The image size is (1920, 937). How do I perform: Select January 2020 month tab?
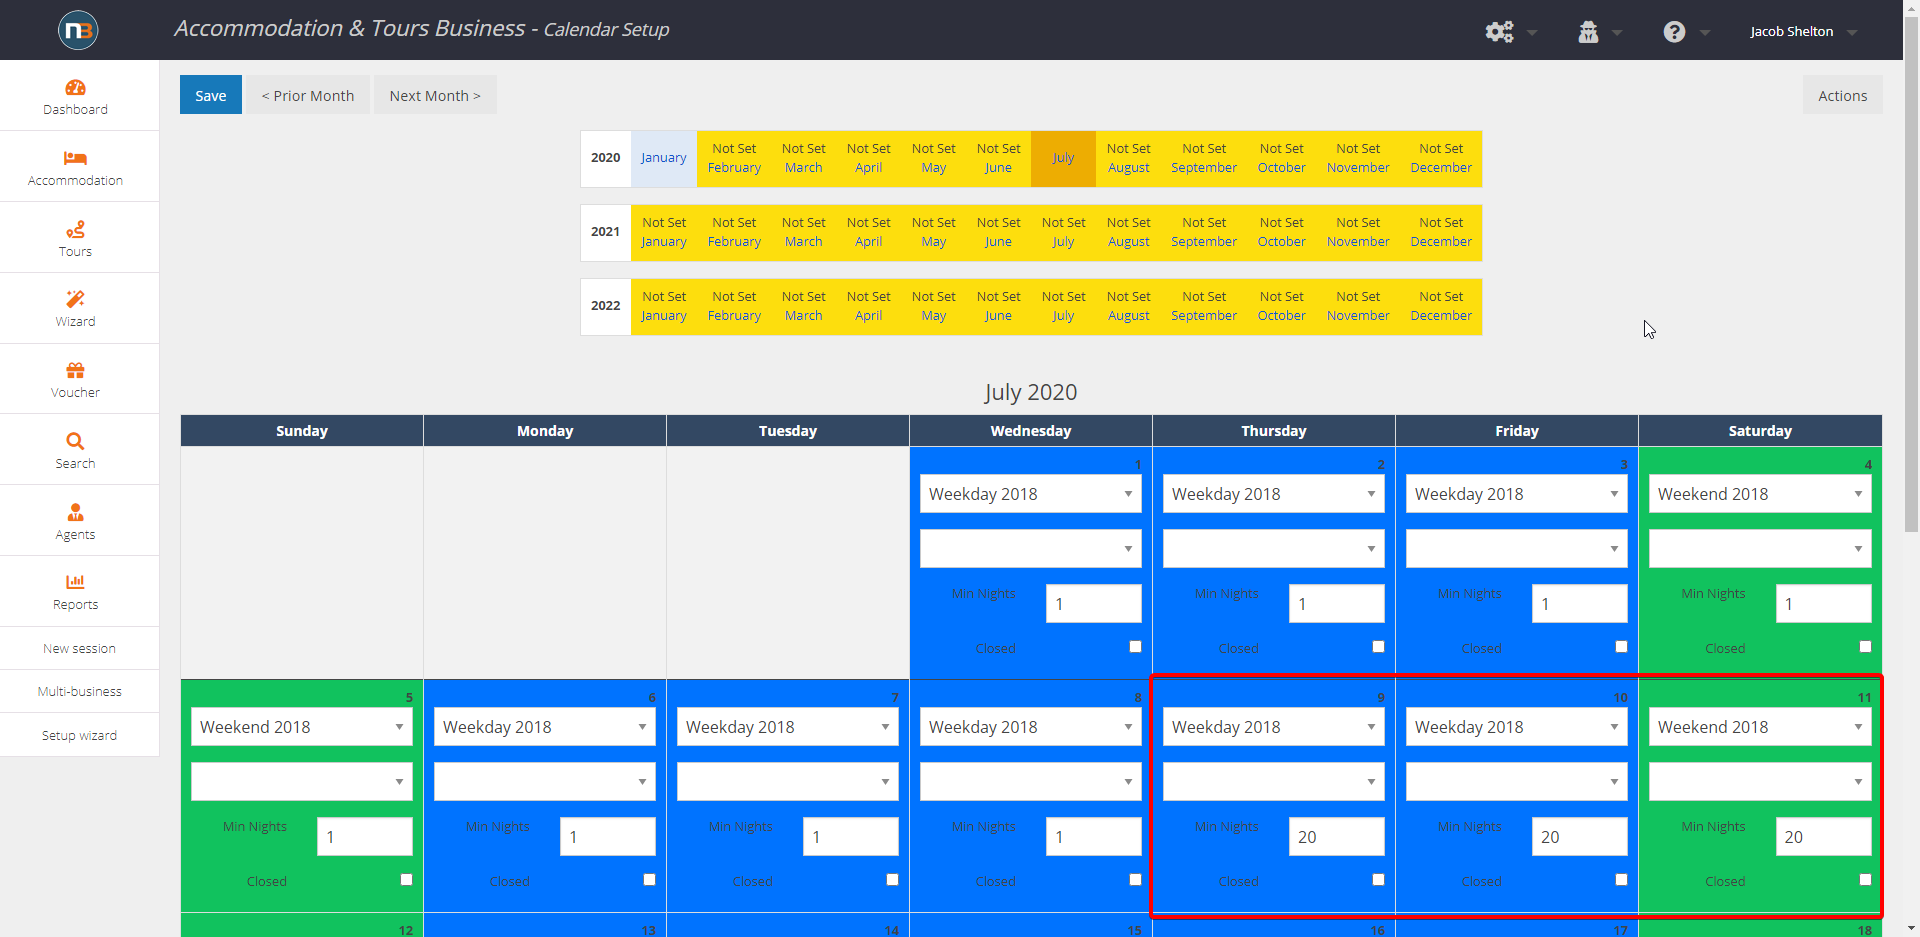point(663,158)
